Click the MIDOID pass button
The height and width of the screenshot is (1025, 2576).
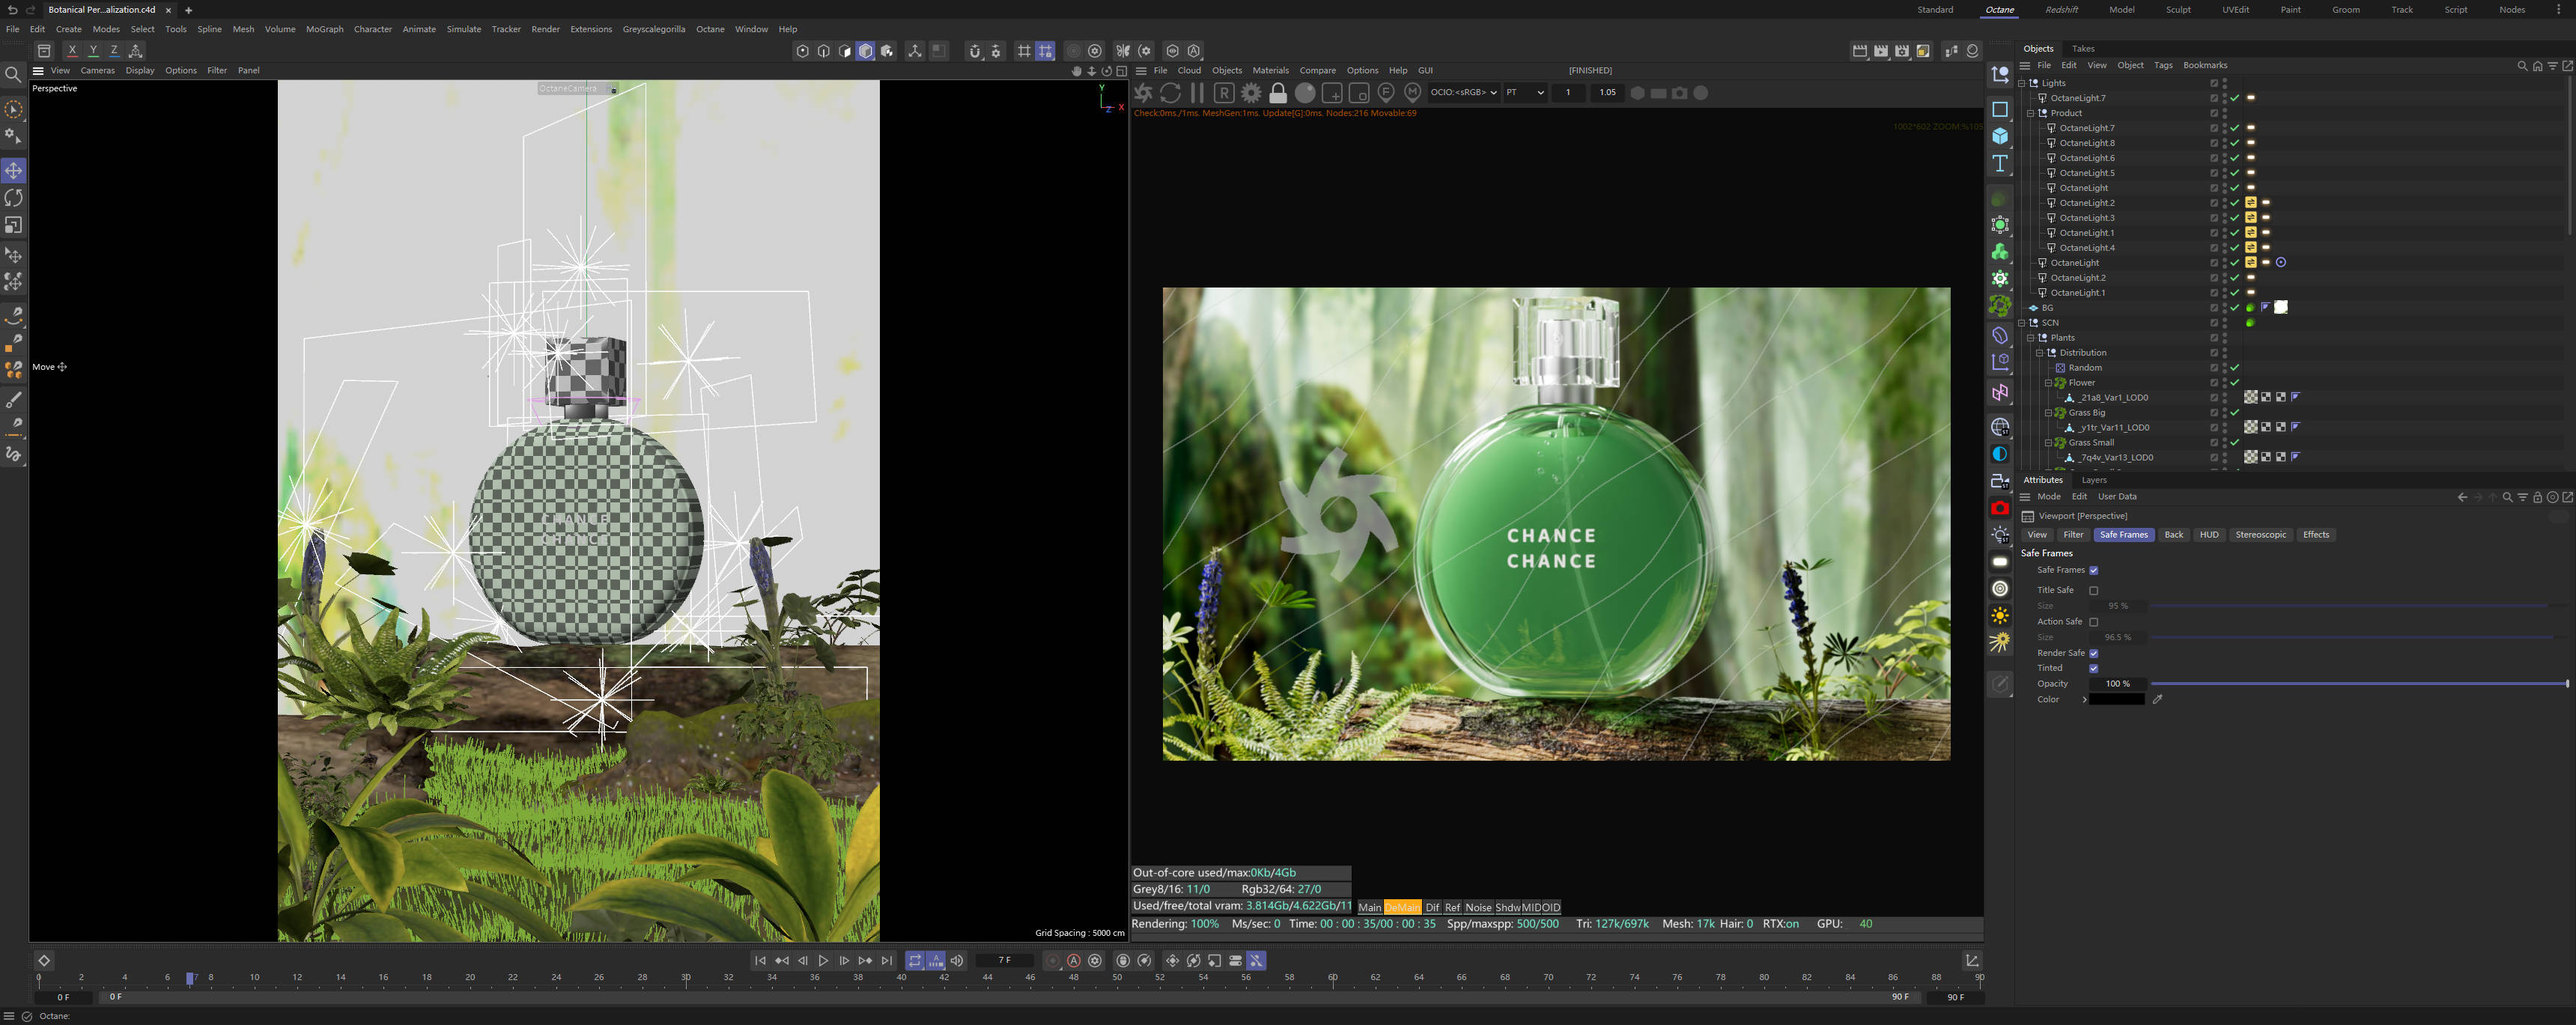point(1540,908)
